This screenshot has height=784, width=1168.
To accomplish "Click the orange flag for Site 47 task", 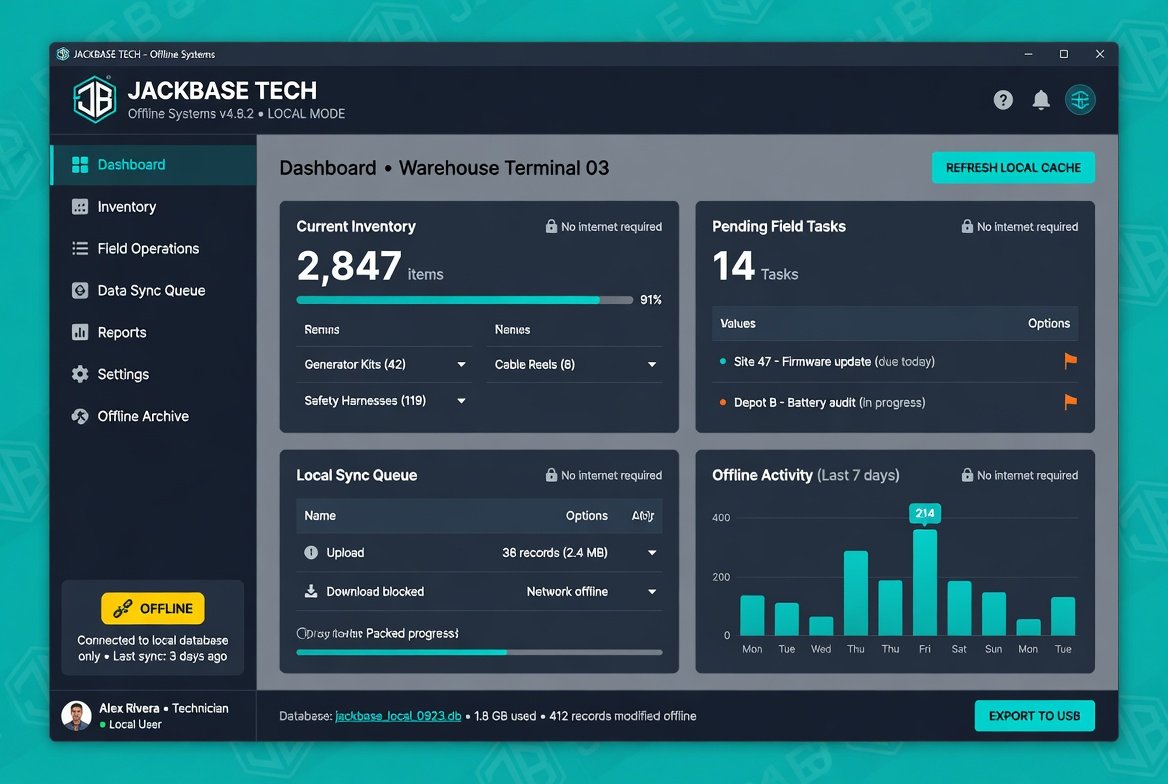I will [1070, 361].
